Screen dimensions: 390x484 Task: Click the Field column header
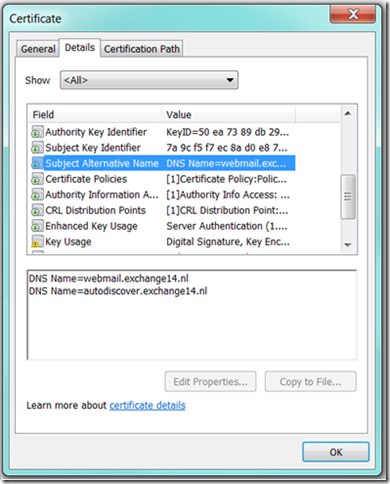click(95, 115)
